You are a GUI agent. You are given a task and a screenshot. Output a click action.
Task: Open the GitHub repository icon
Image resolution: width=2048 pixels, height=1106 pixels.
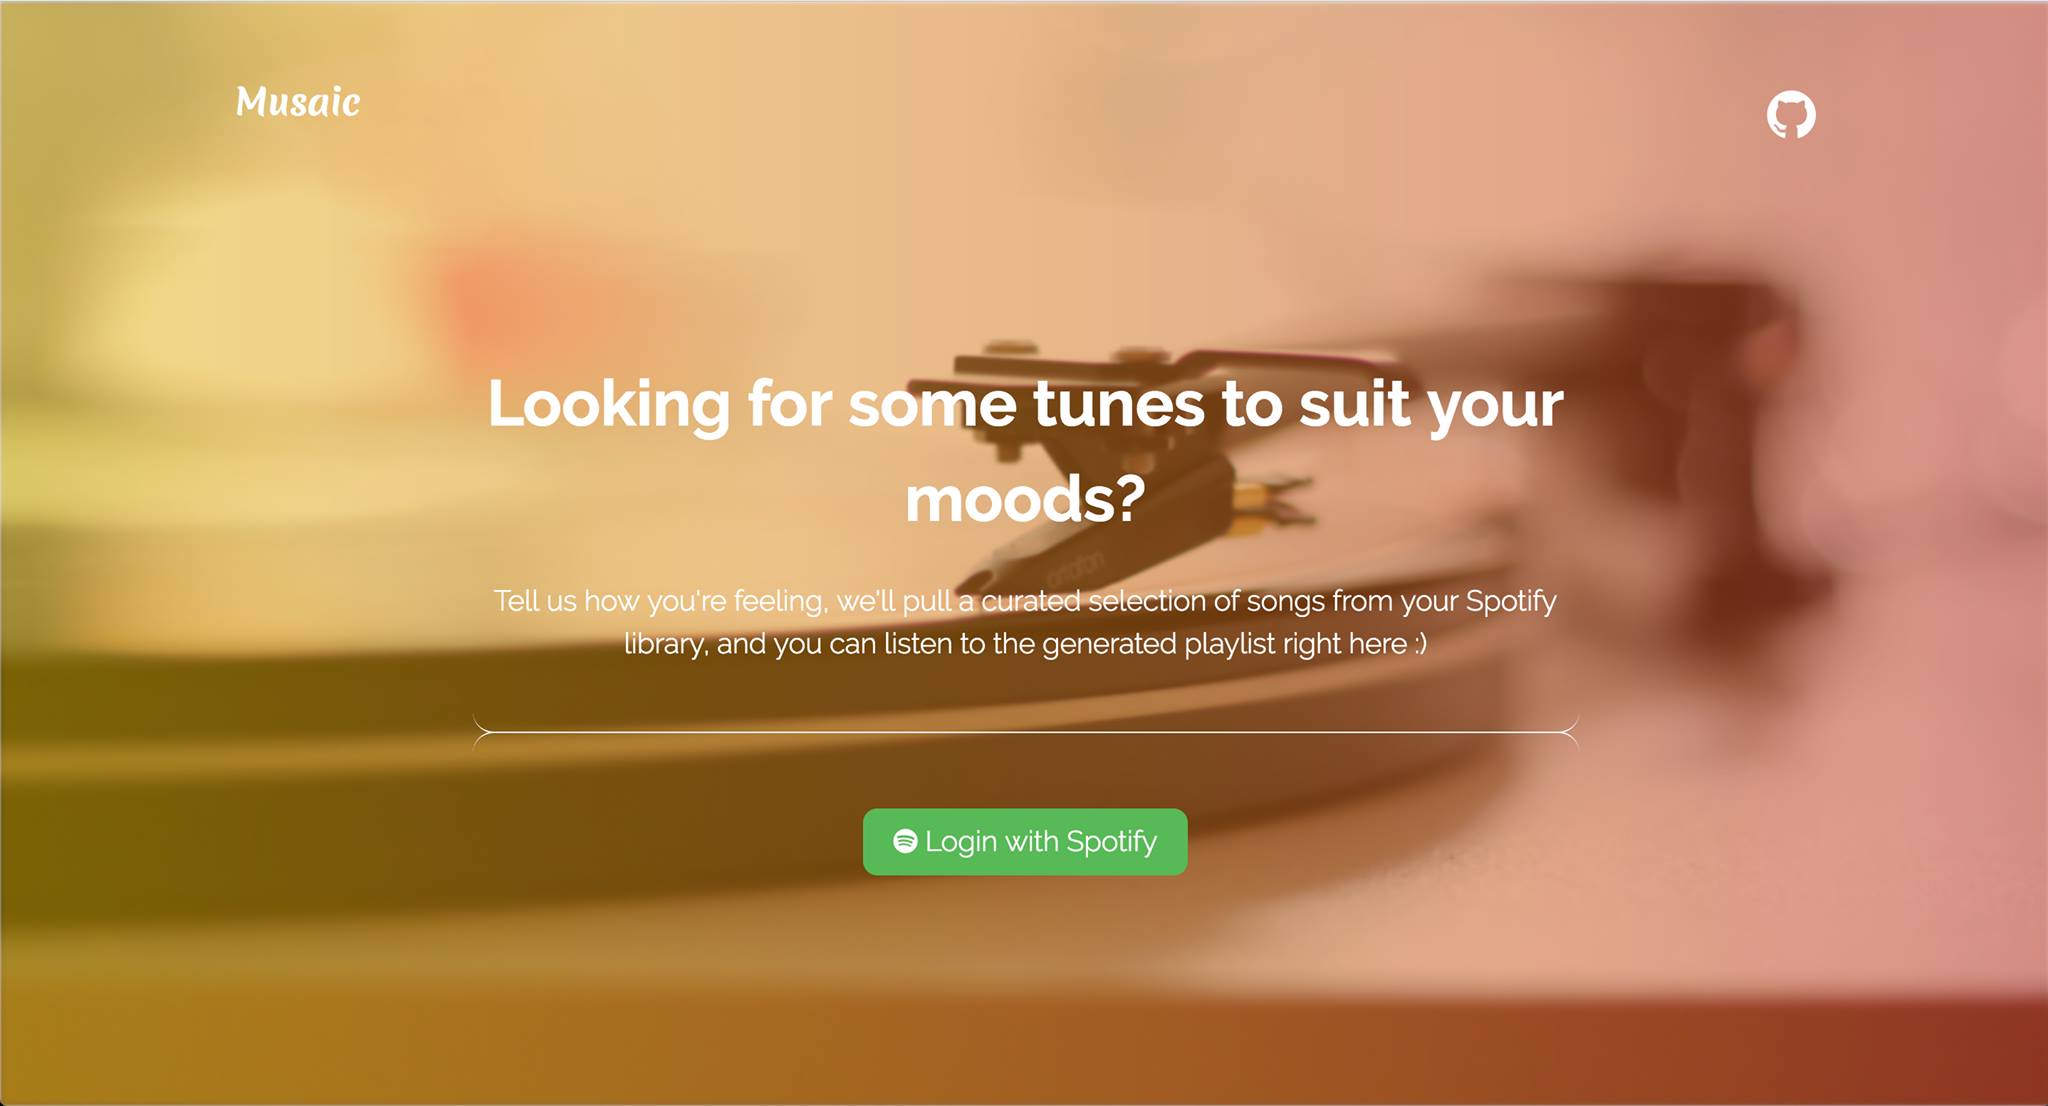coord(1791,115)
